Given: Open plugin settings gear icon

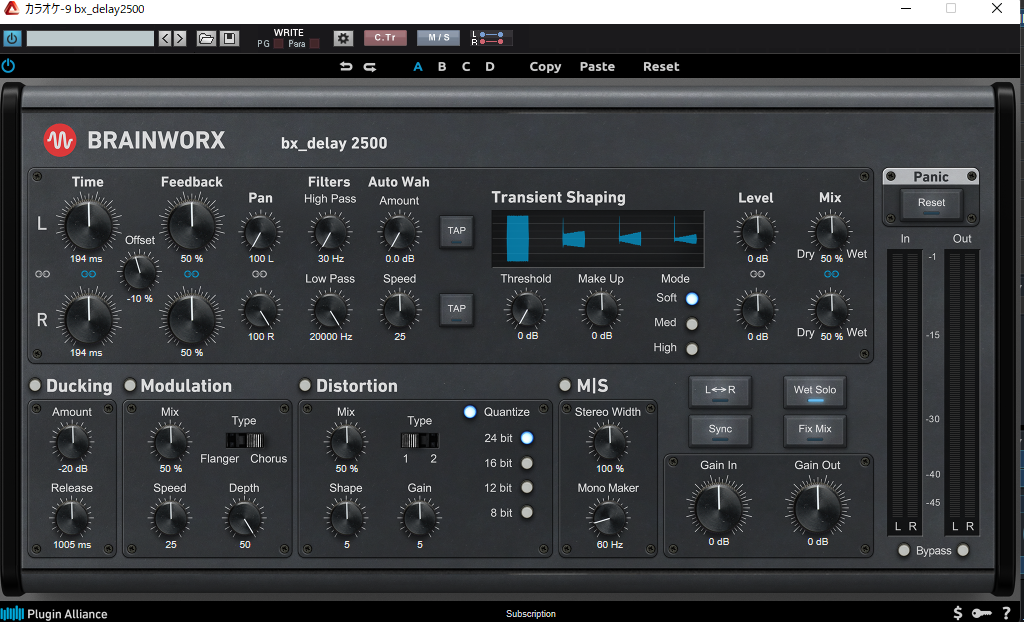Looking at the screenshot, I should [343, 39].
